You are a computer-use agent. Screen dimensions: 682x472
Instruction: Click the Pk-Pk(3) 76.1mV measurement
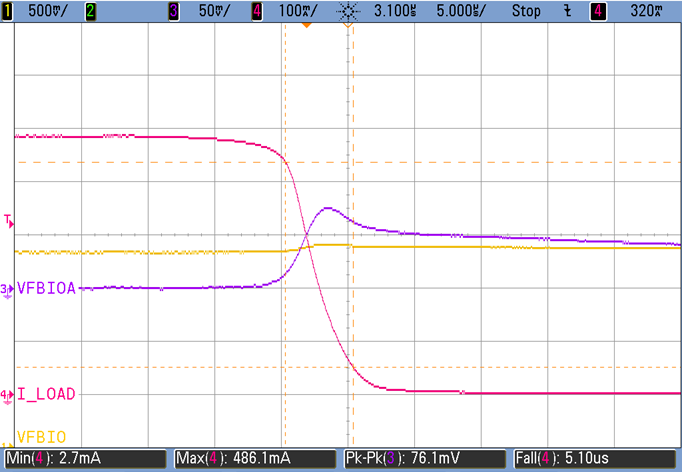pyautogui.click(x=425, y=458)
